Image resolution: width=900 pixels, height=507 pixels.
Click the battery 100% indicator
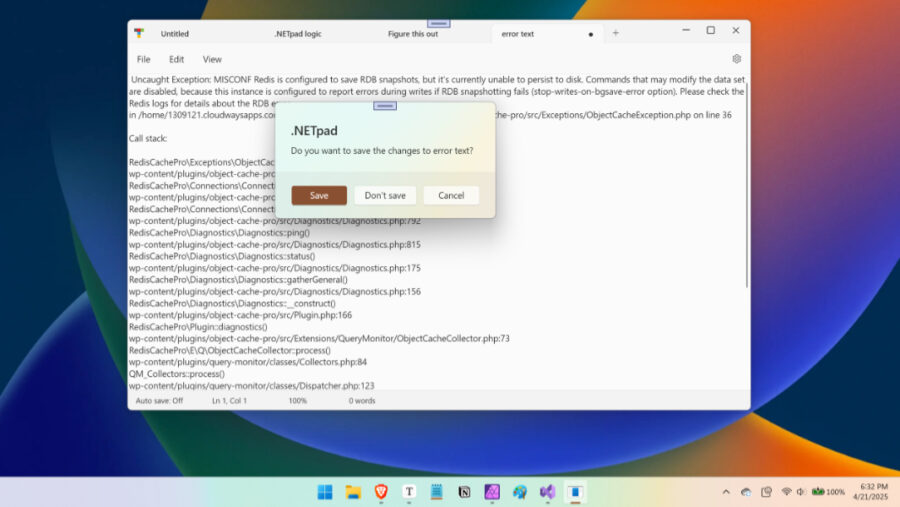pos(828,491)
